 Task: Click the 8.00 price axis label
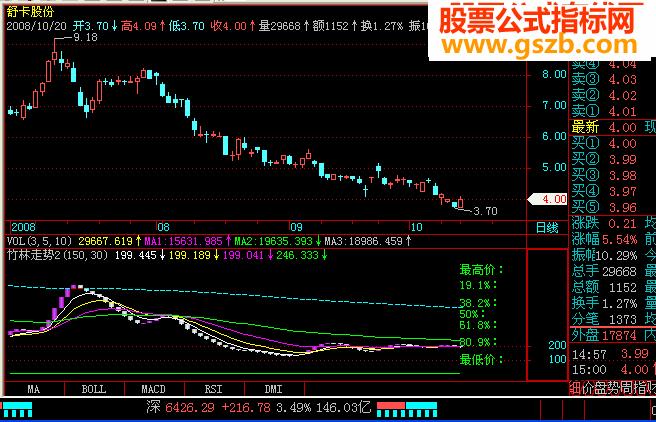pyautogui.click(x=554, y=74)
